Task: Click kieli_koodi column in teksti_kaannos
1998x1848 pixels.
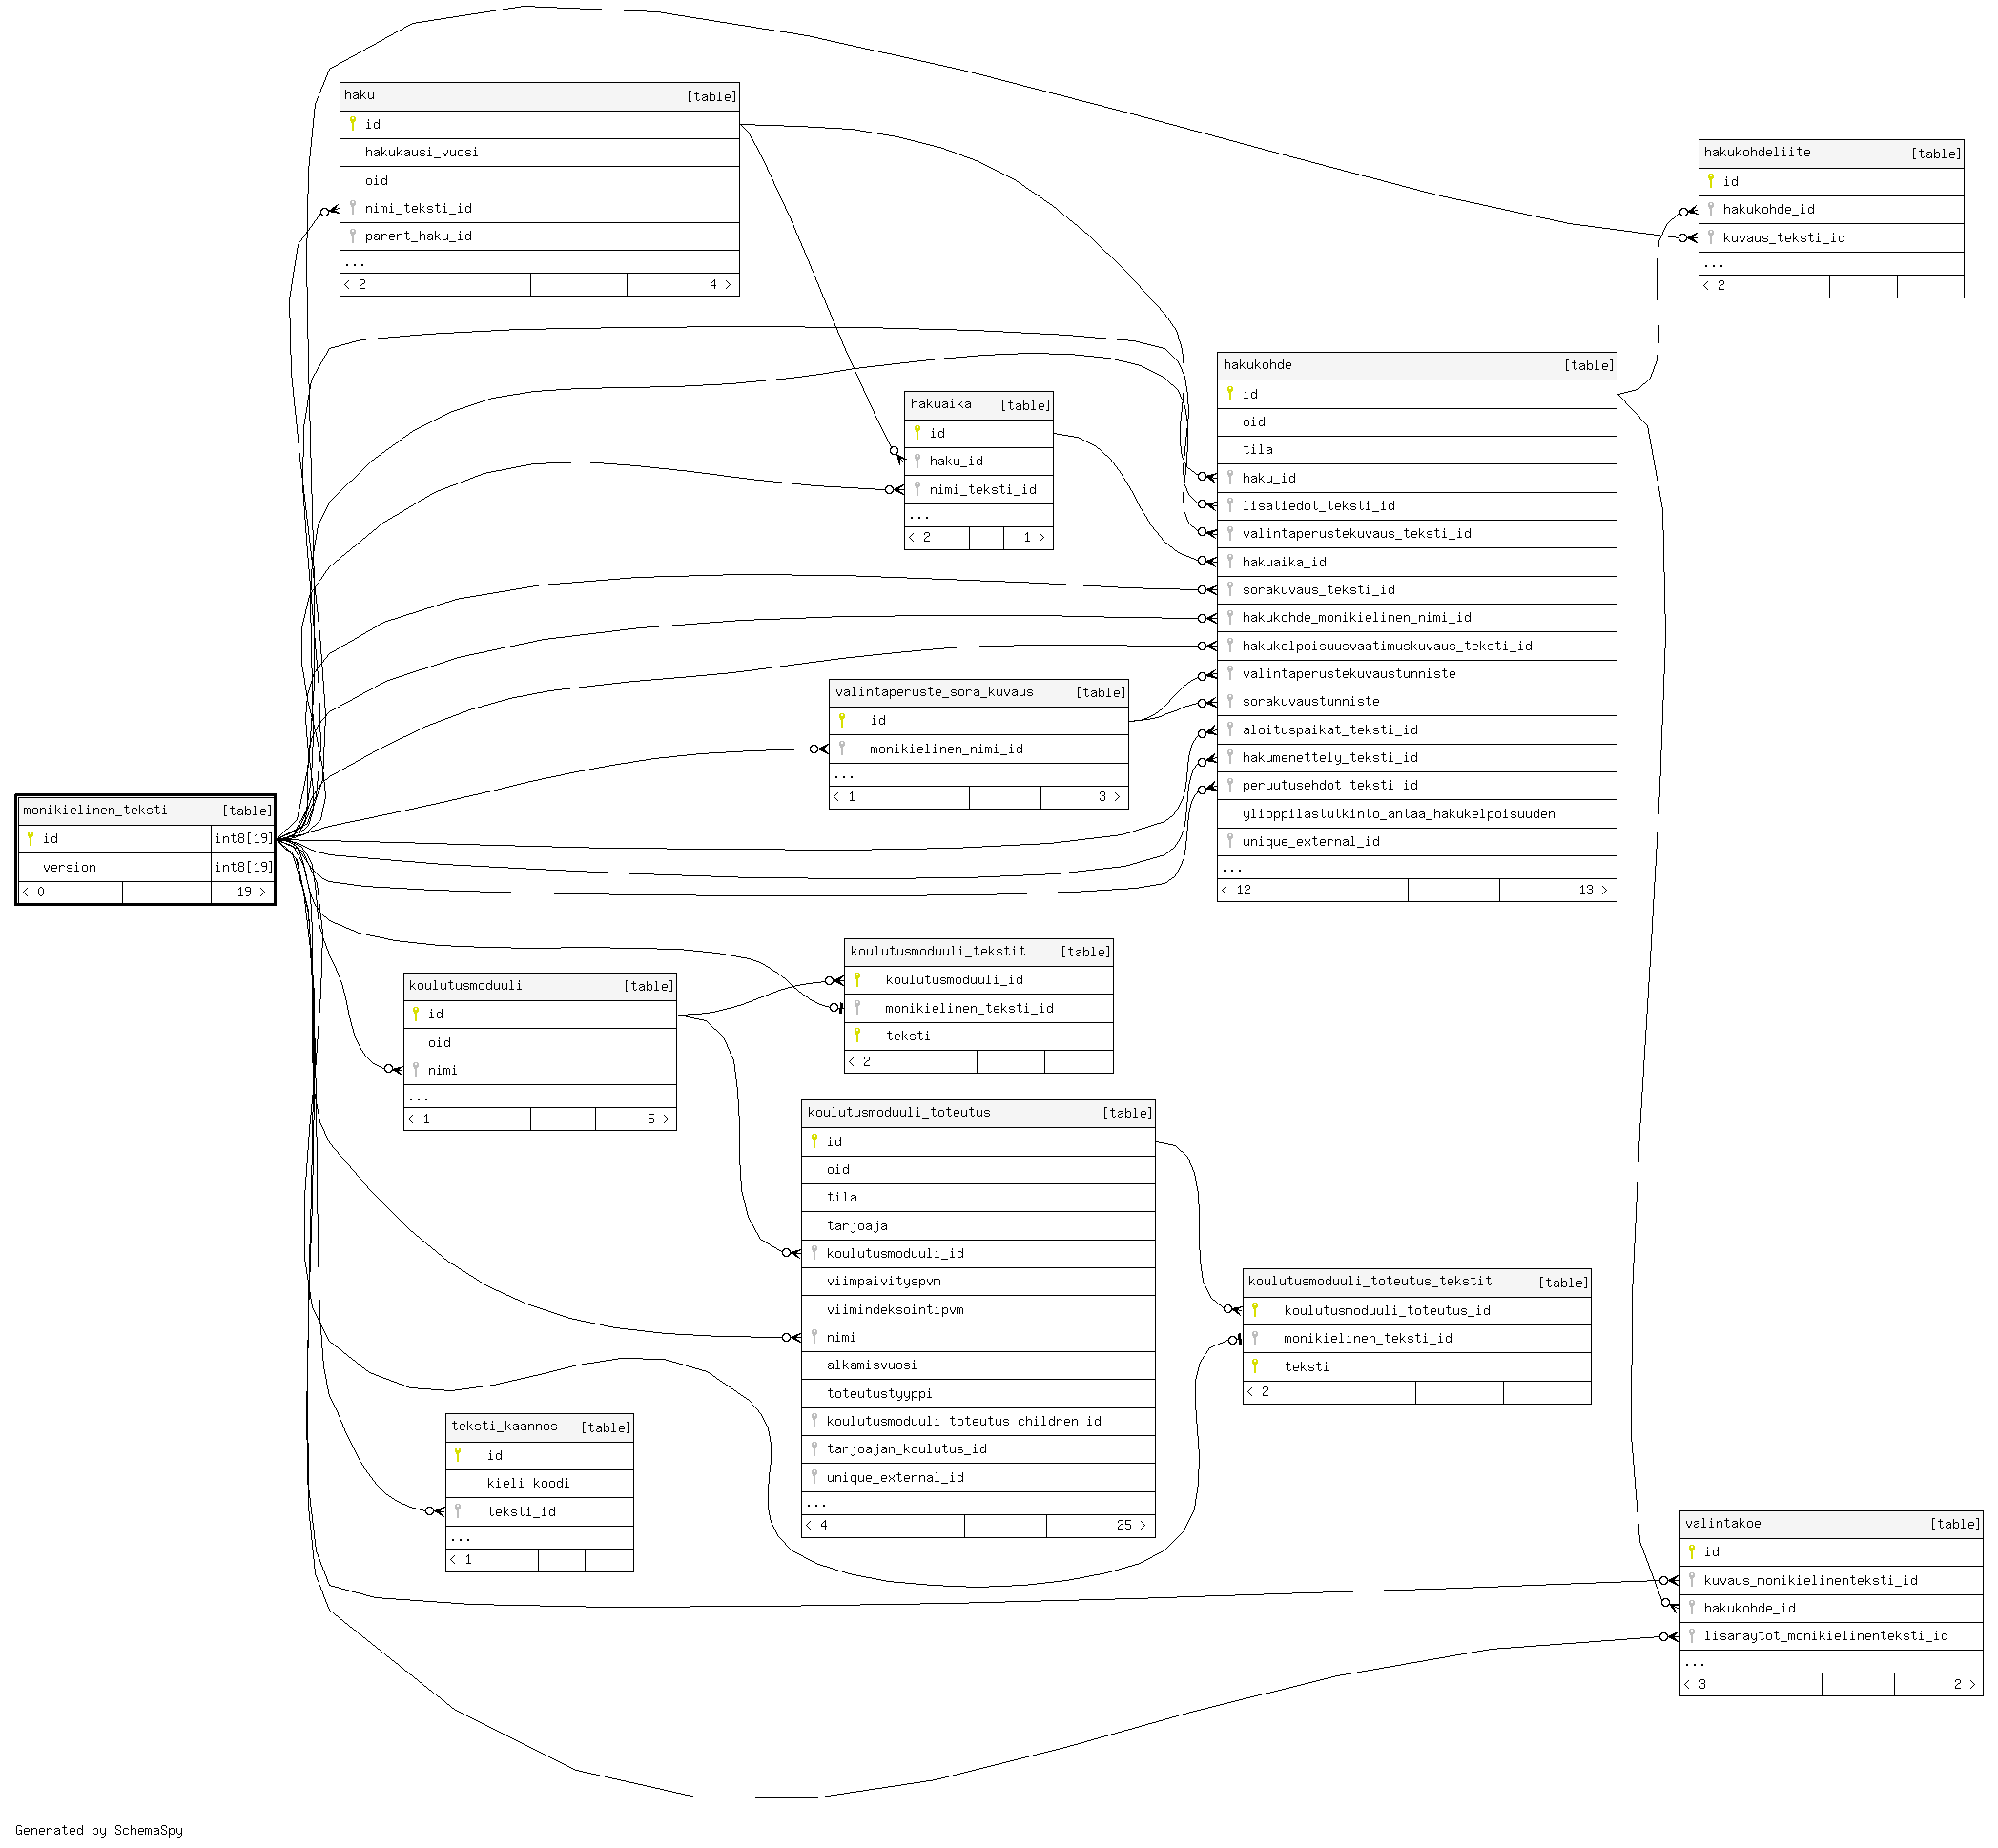Action: [x=539, y=1484]
